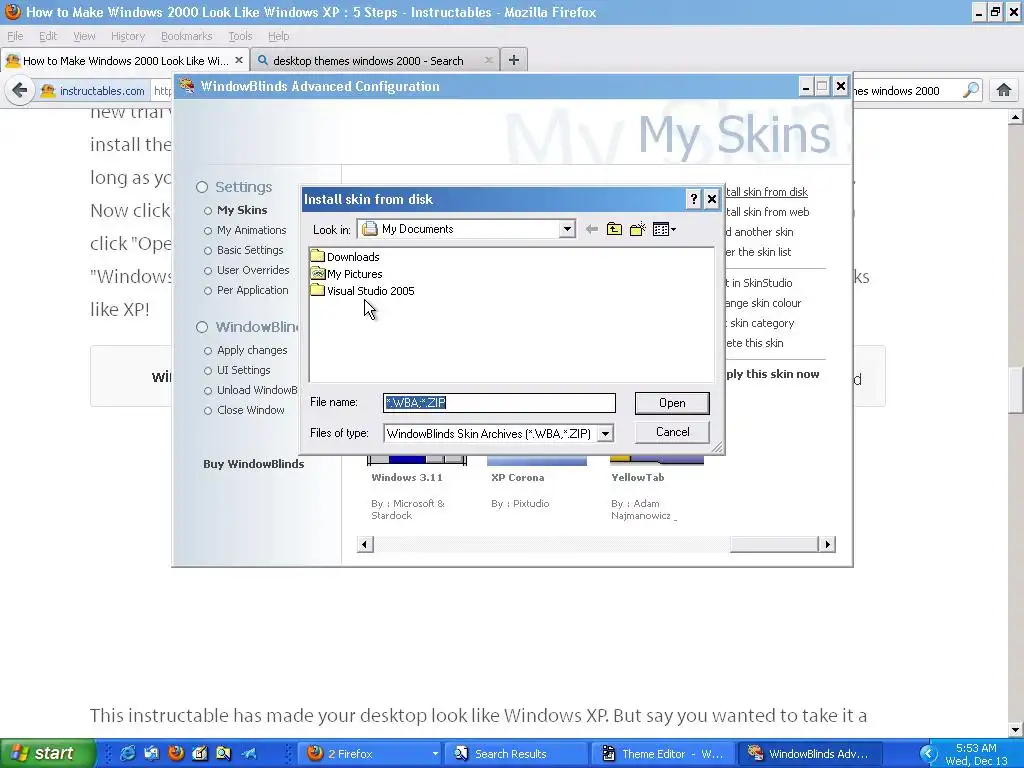Open the View menu icon in dialog

click(664, 229)
